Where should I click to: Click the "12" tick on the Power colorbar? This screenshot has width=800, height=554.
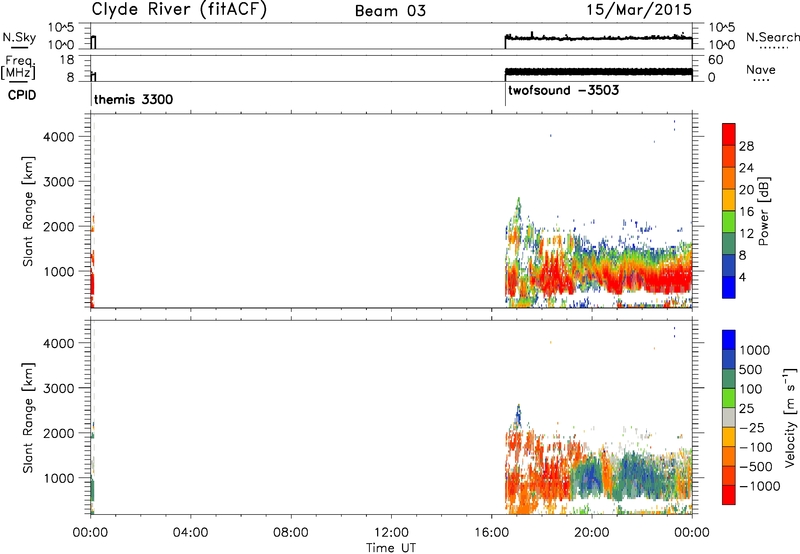tap(746, 233)
